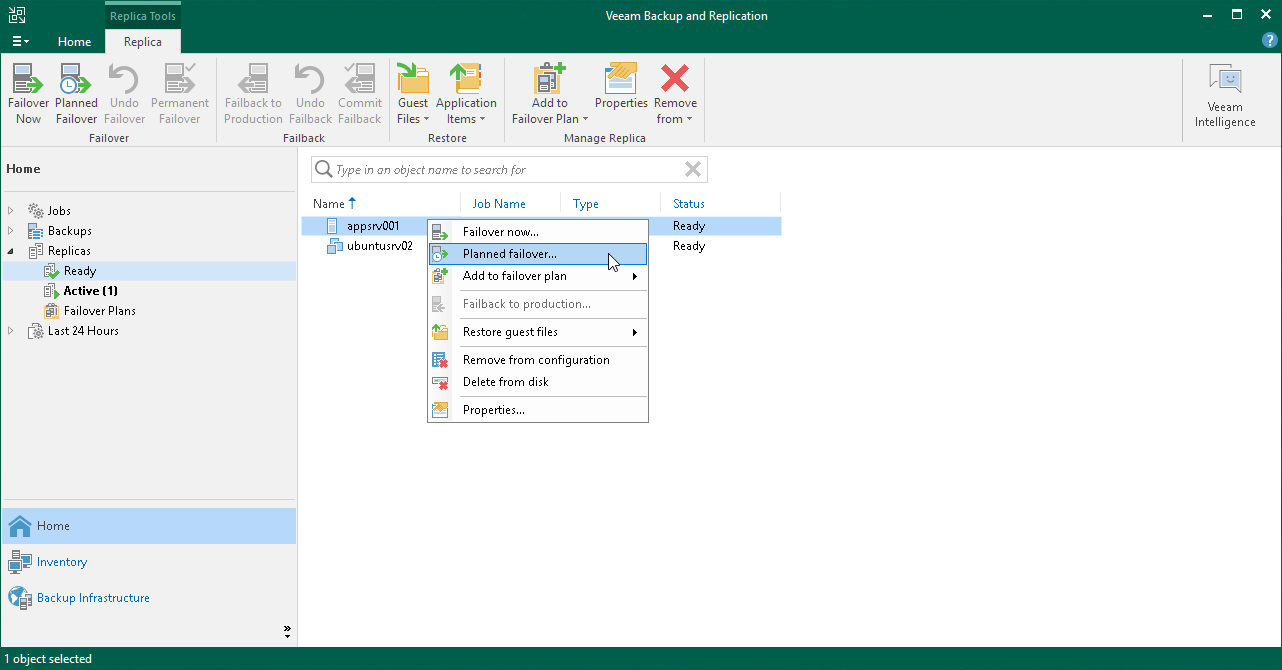Switch to the Home ribbon tab
This screenshot has width=1282, height=670.
click(x=74, y=42)
